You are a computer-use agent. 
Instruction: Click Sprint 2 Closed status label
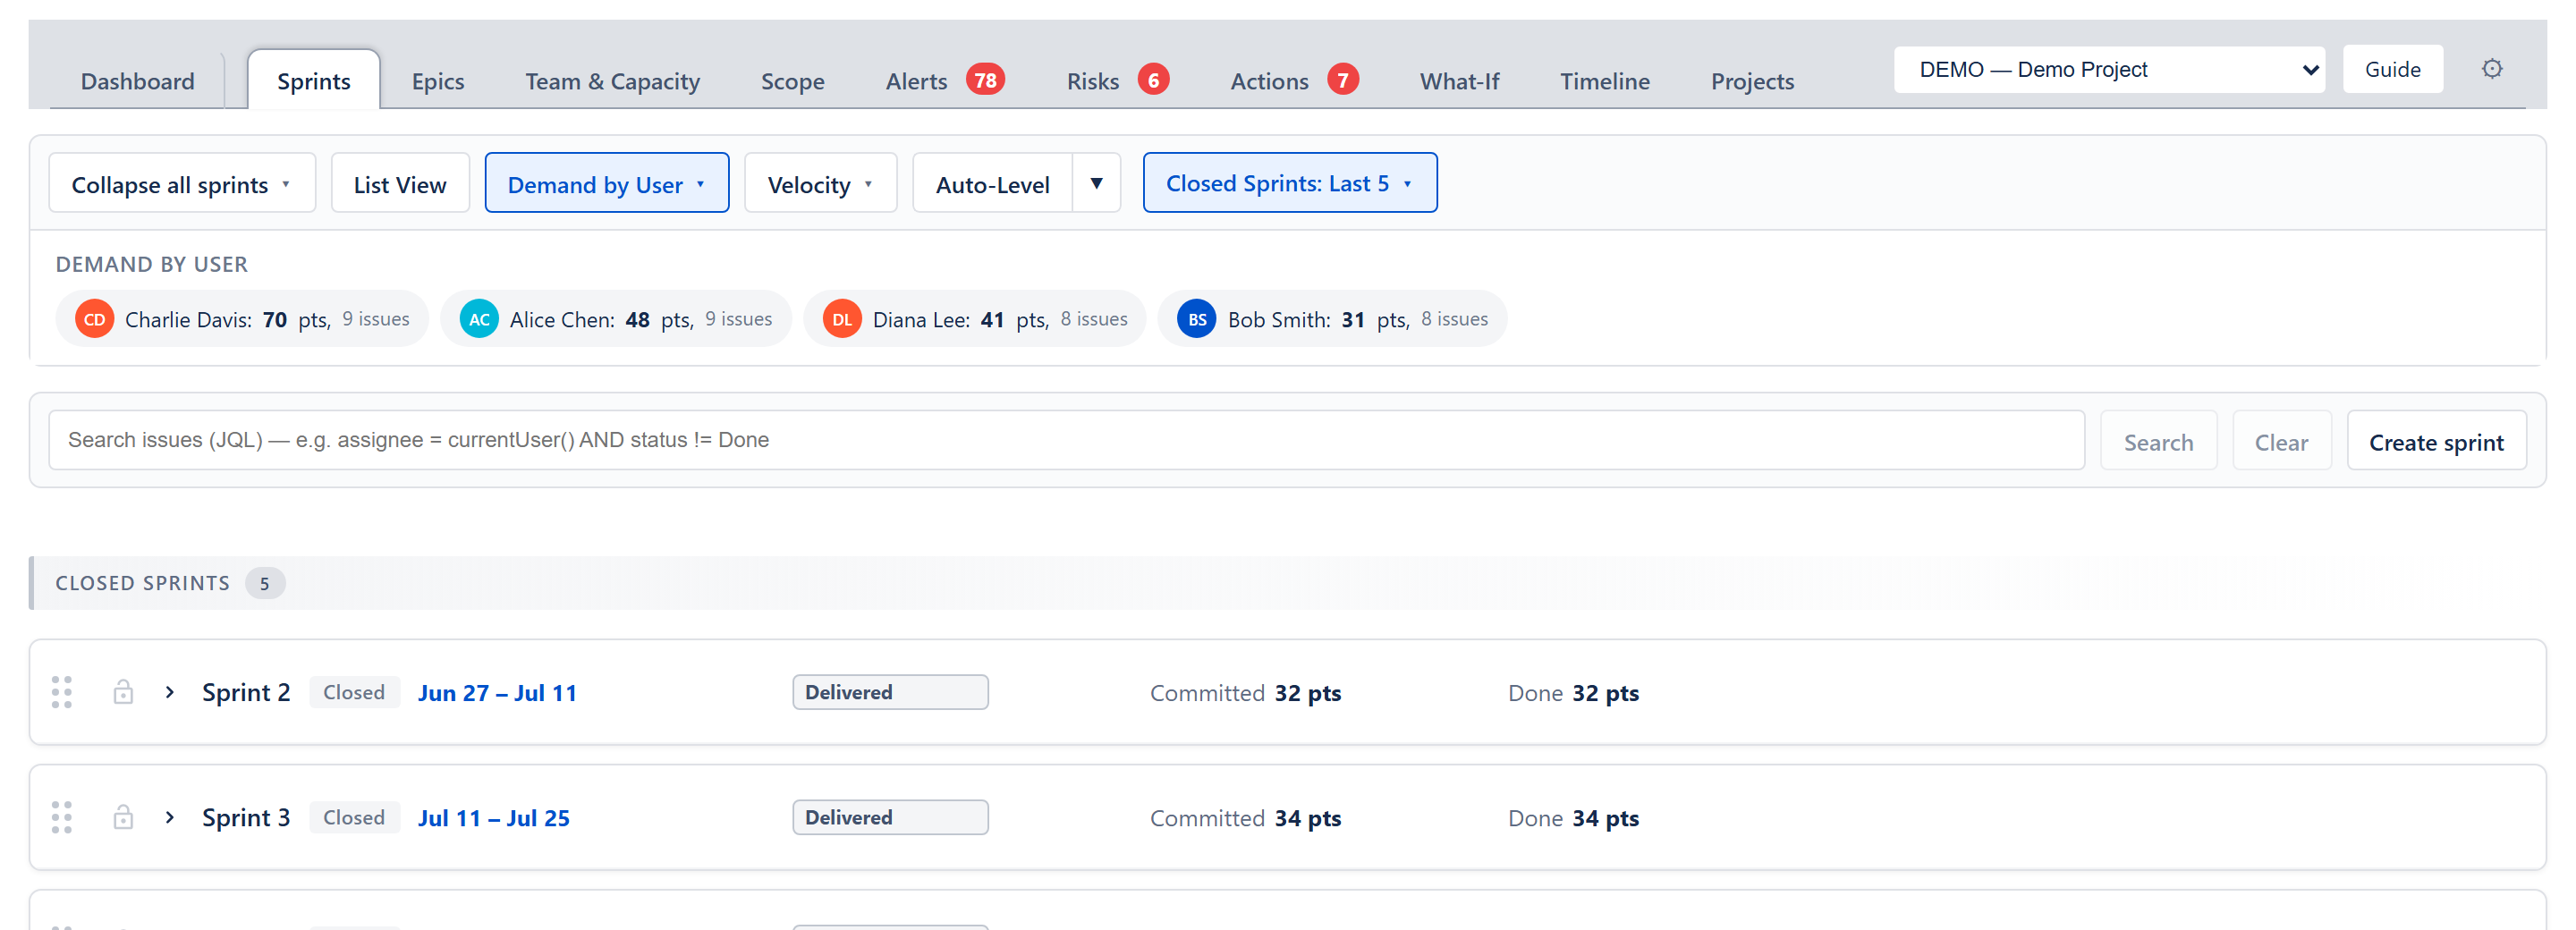point(354,692)
